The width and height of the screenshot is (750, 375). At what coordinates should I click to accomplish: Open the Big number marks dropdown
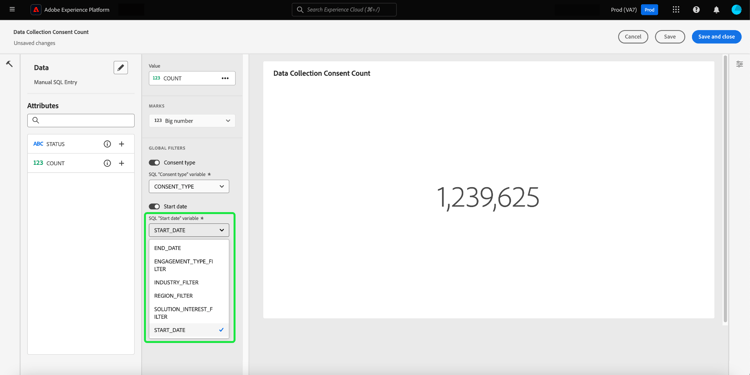point(192,121)
